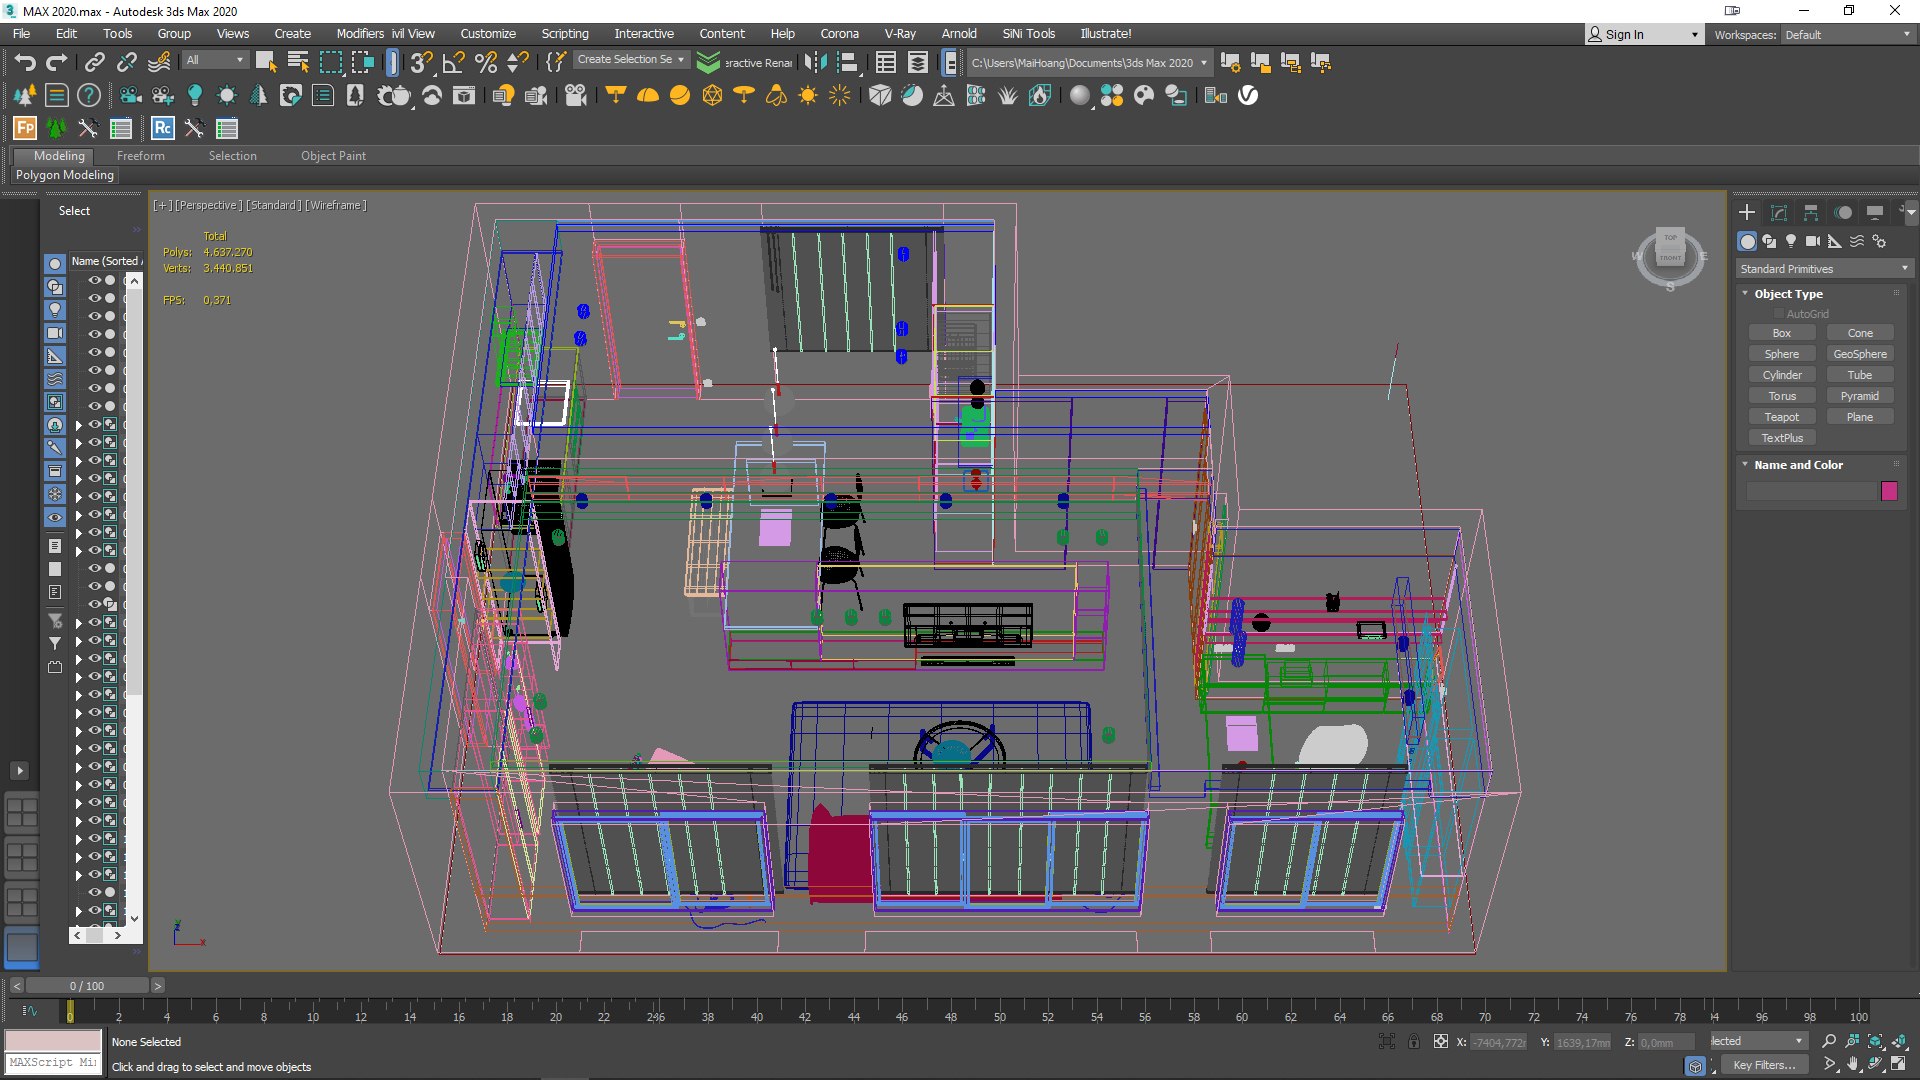
Task: Click the Redo arrow icon
Action: pyautogui.click(x=57, y=62)
